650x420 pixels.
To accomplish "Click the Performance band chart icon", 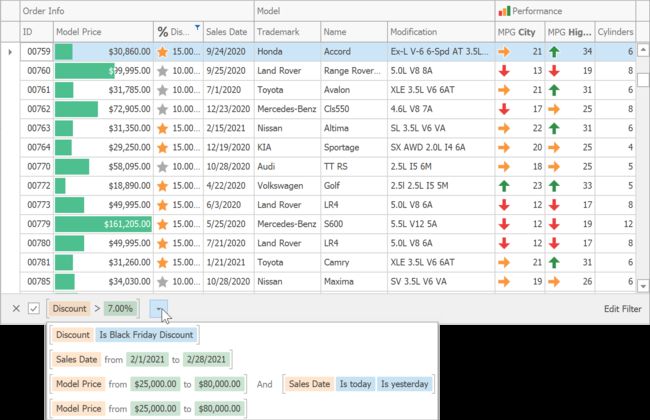I will (504, 11).
